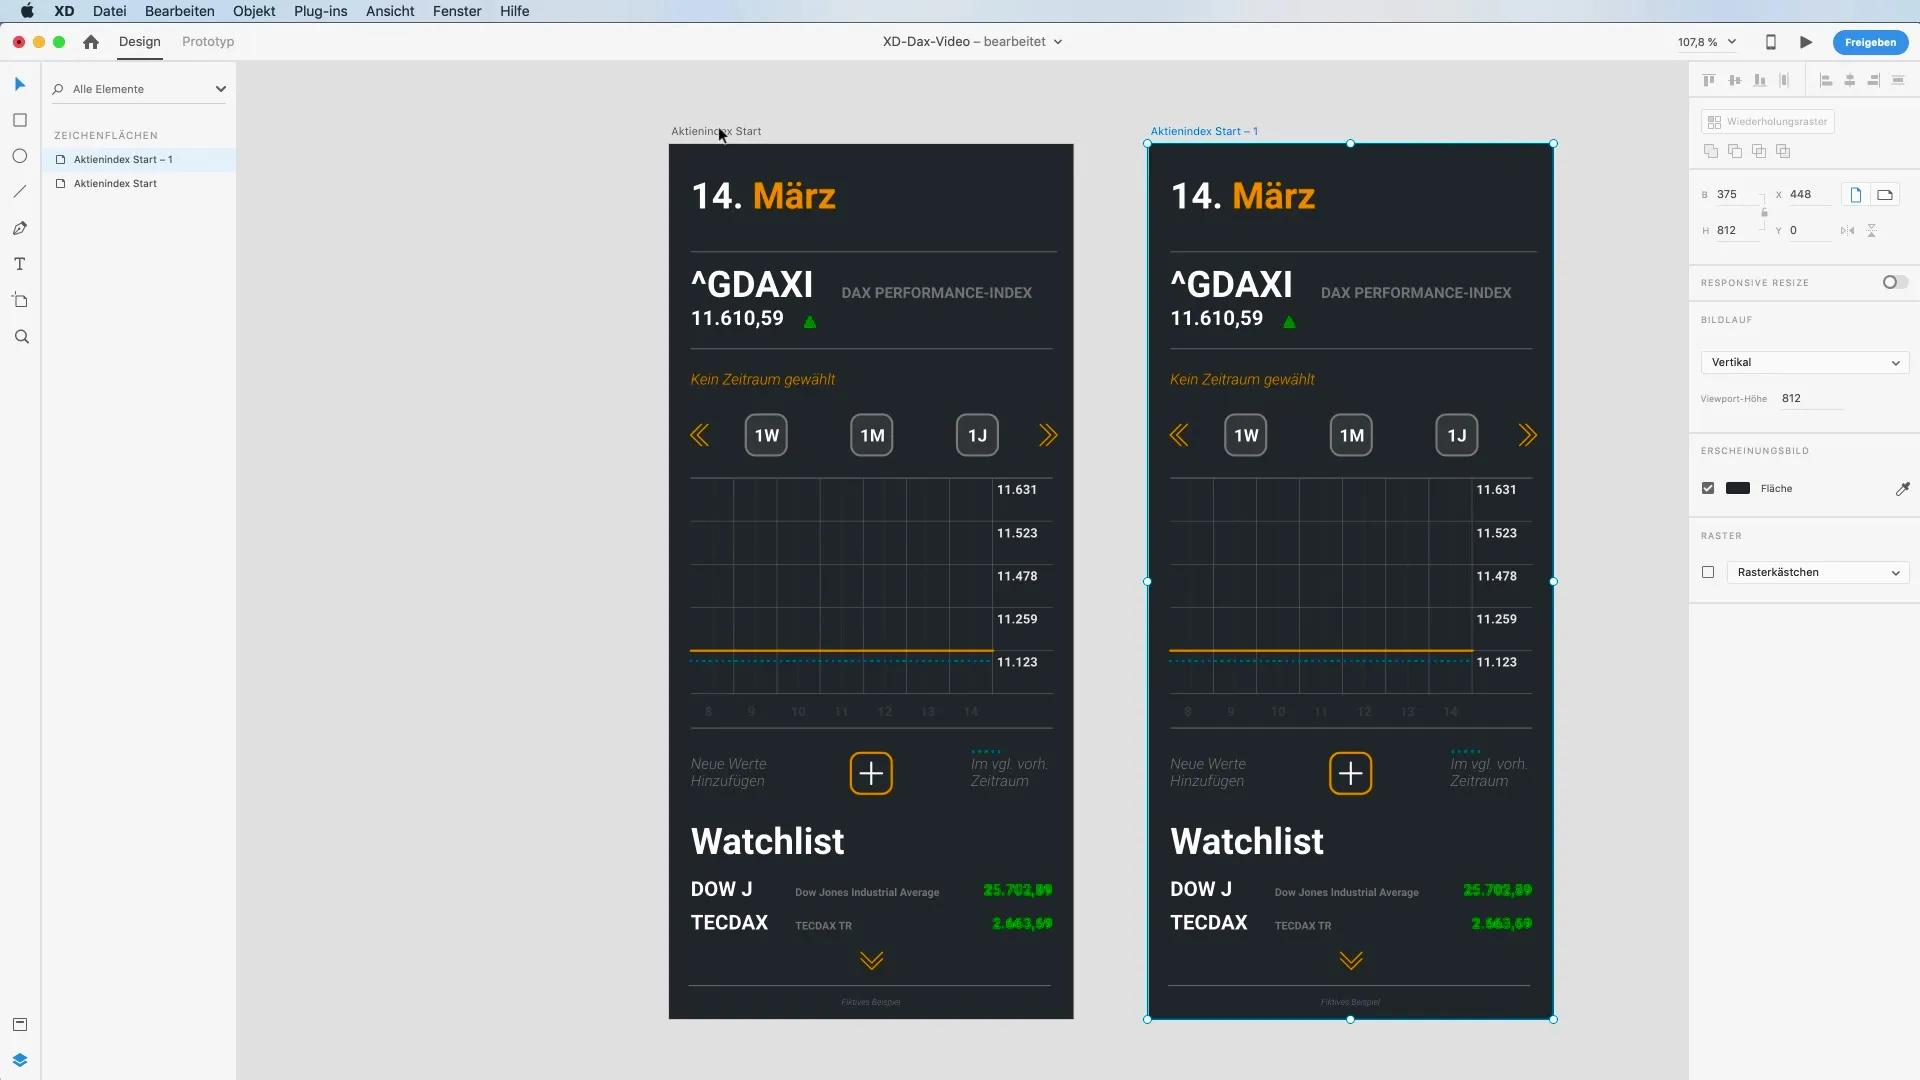Enable the Raster grid checkbox

pyautogui.click(x=1708, y=573)
